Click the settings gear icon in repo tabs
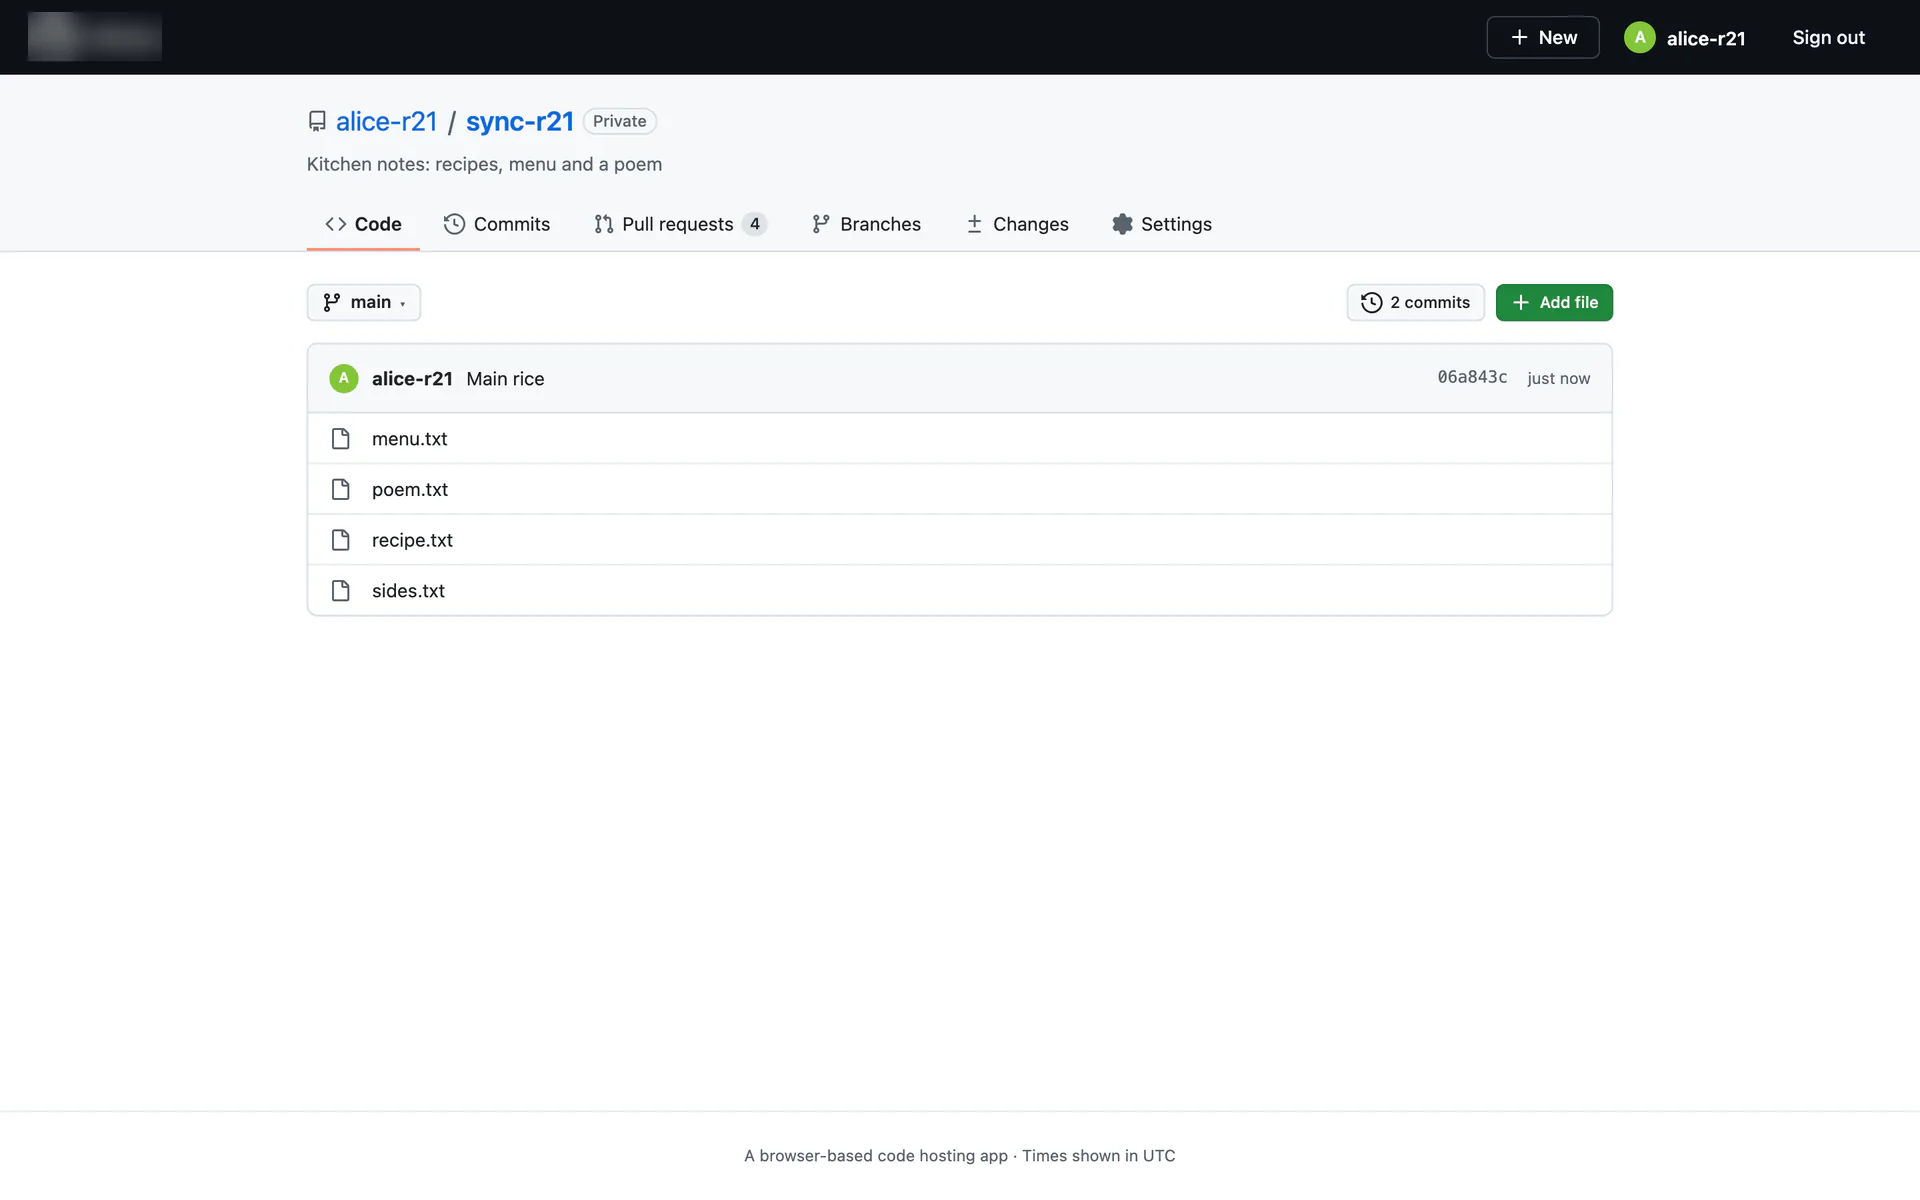Viewport: 1920px width, 1200px height. pyautogui.click(x=1122, y=224)
